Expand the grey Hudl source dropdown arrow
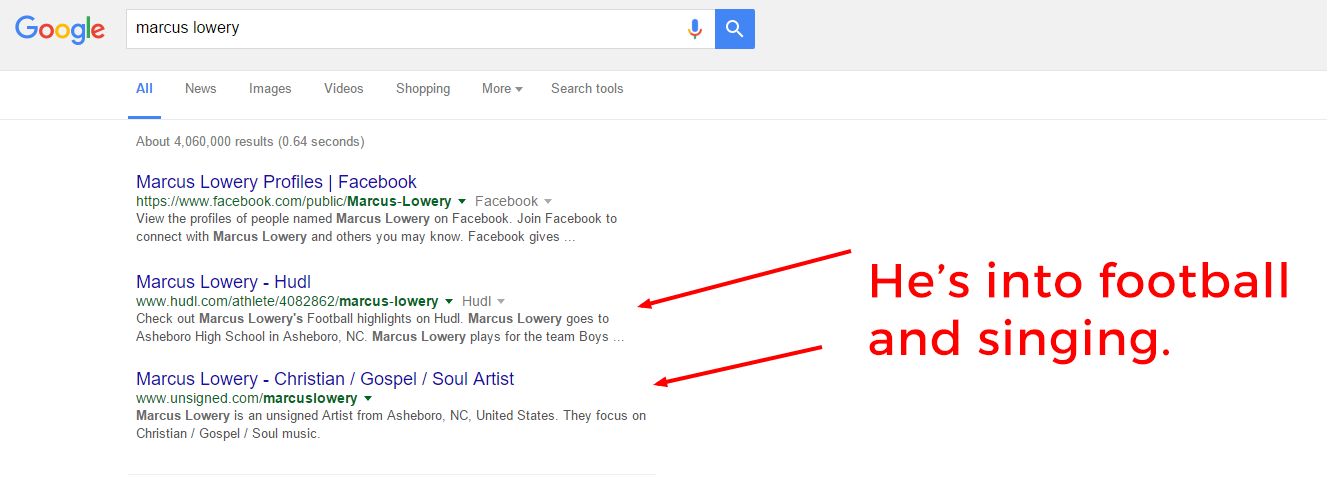 tap(501, 302)
